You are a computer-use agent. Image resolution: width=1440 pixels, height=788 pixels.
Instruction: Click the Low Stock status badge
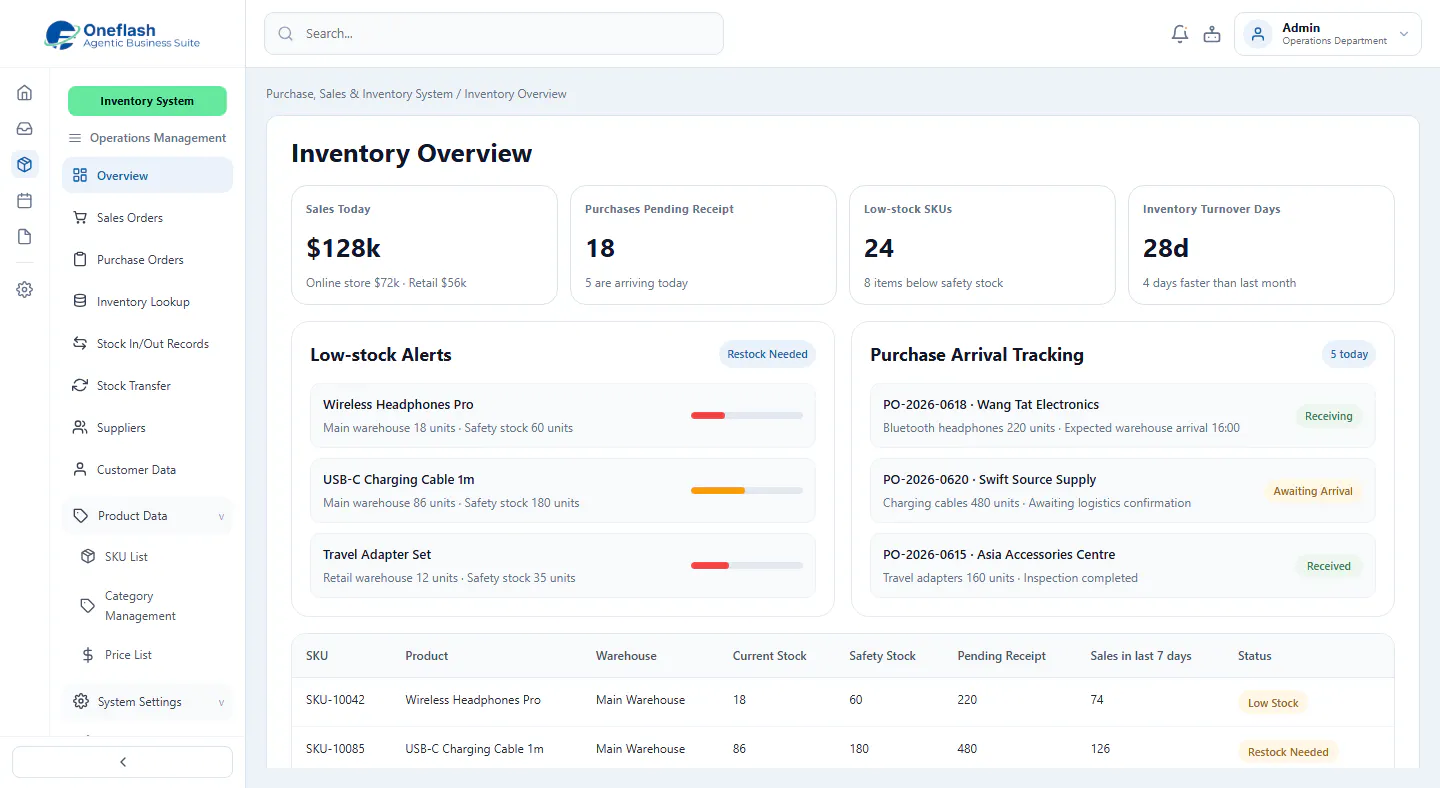(x=1273, y=703)
